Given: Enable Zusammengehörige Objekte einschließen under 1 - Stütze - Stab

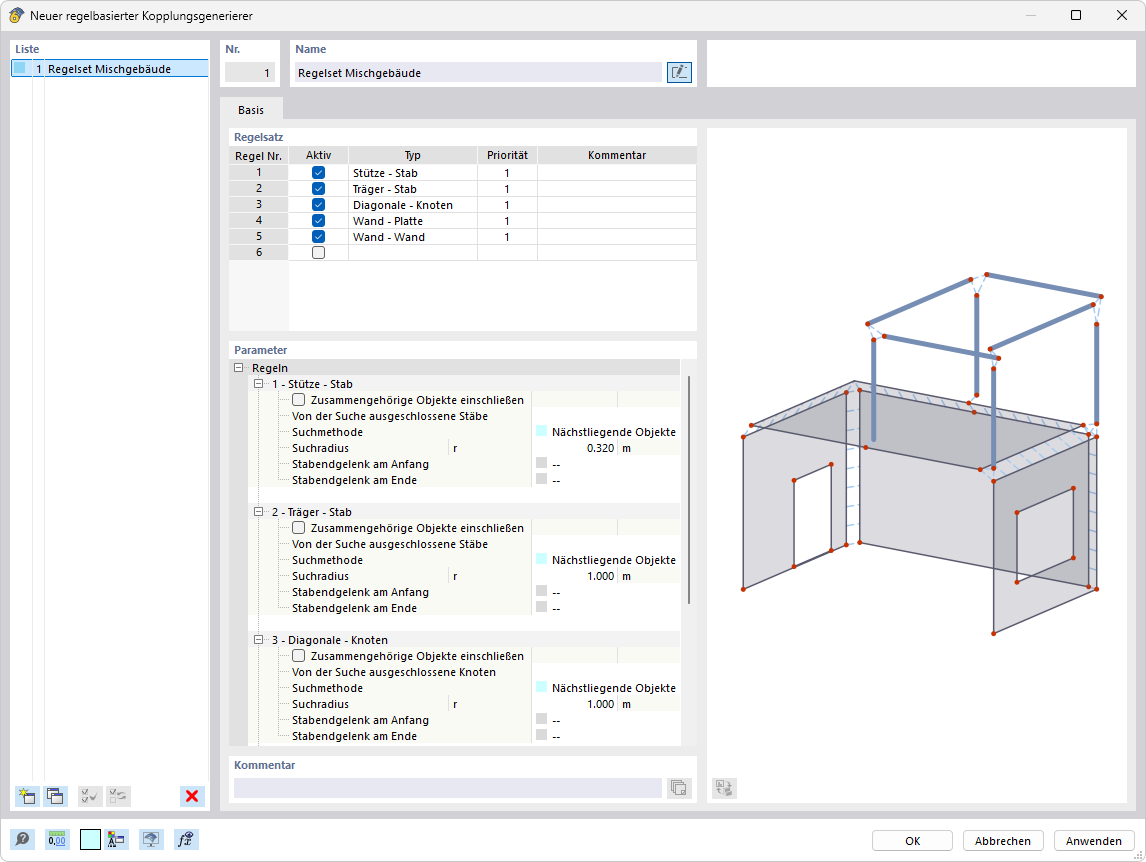Looking at the screenshot, I should tap(298, 400).
